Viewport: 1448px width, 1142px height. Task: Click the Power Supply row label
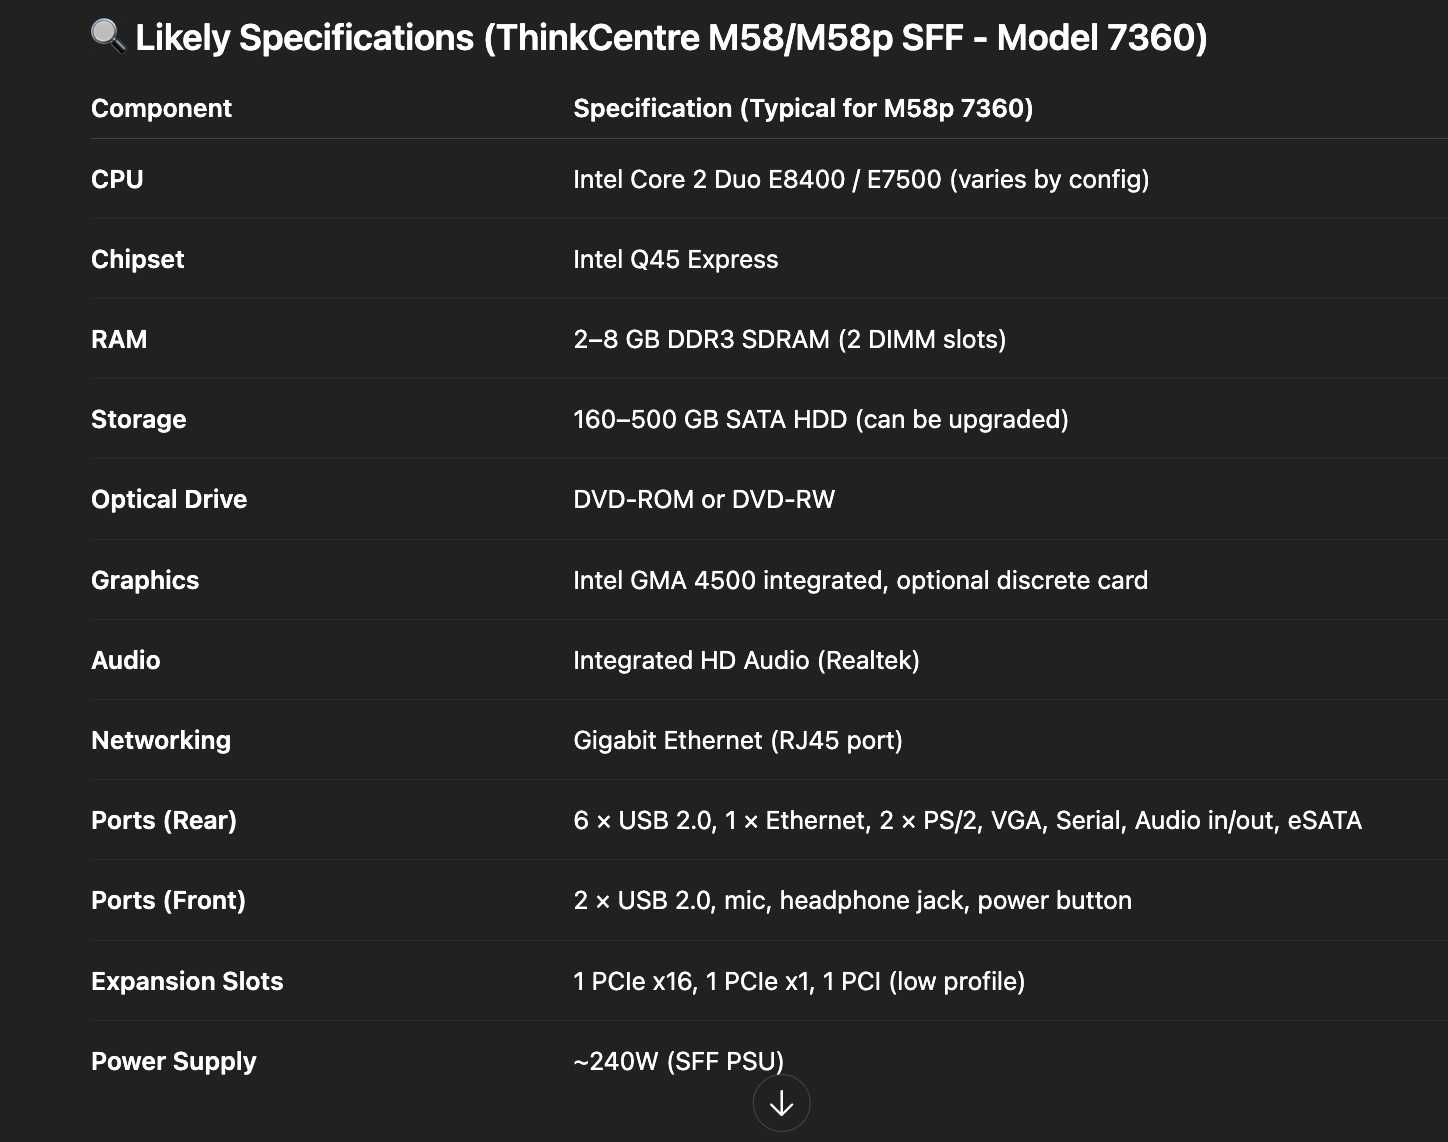[x=174, y=1061]
